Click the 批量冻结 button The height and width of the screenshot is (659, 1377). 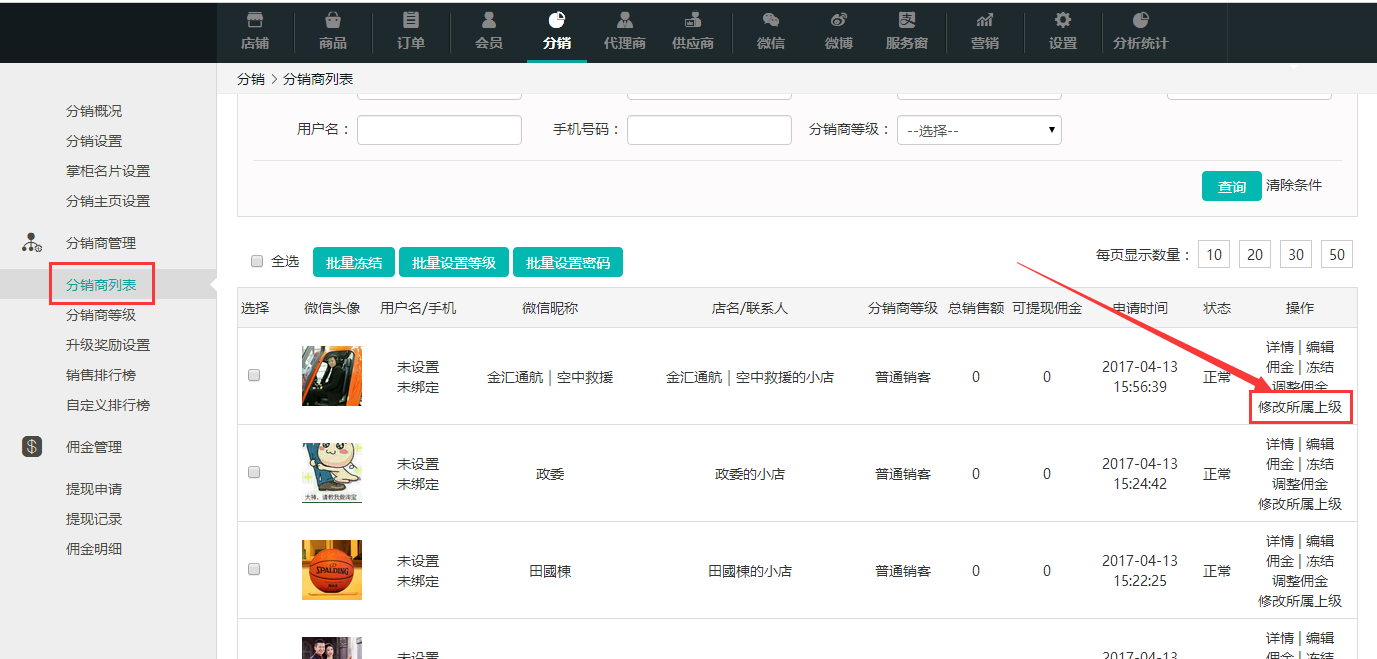click(354, 262)
